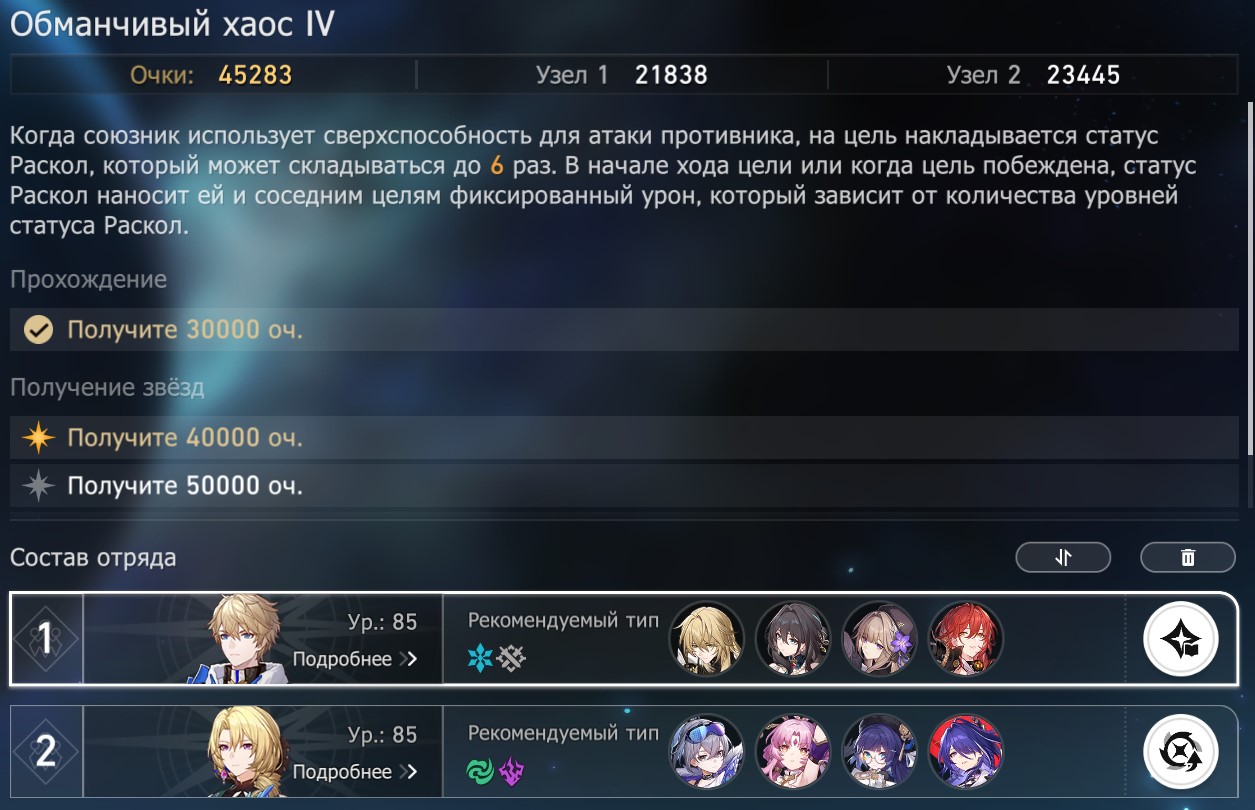Screen dimensions: 1255x810
Task: Click the swap teams arrows button
Action: (x=1063, y=558)
